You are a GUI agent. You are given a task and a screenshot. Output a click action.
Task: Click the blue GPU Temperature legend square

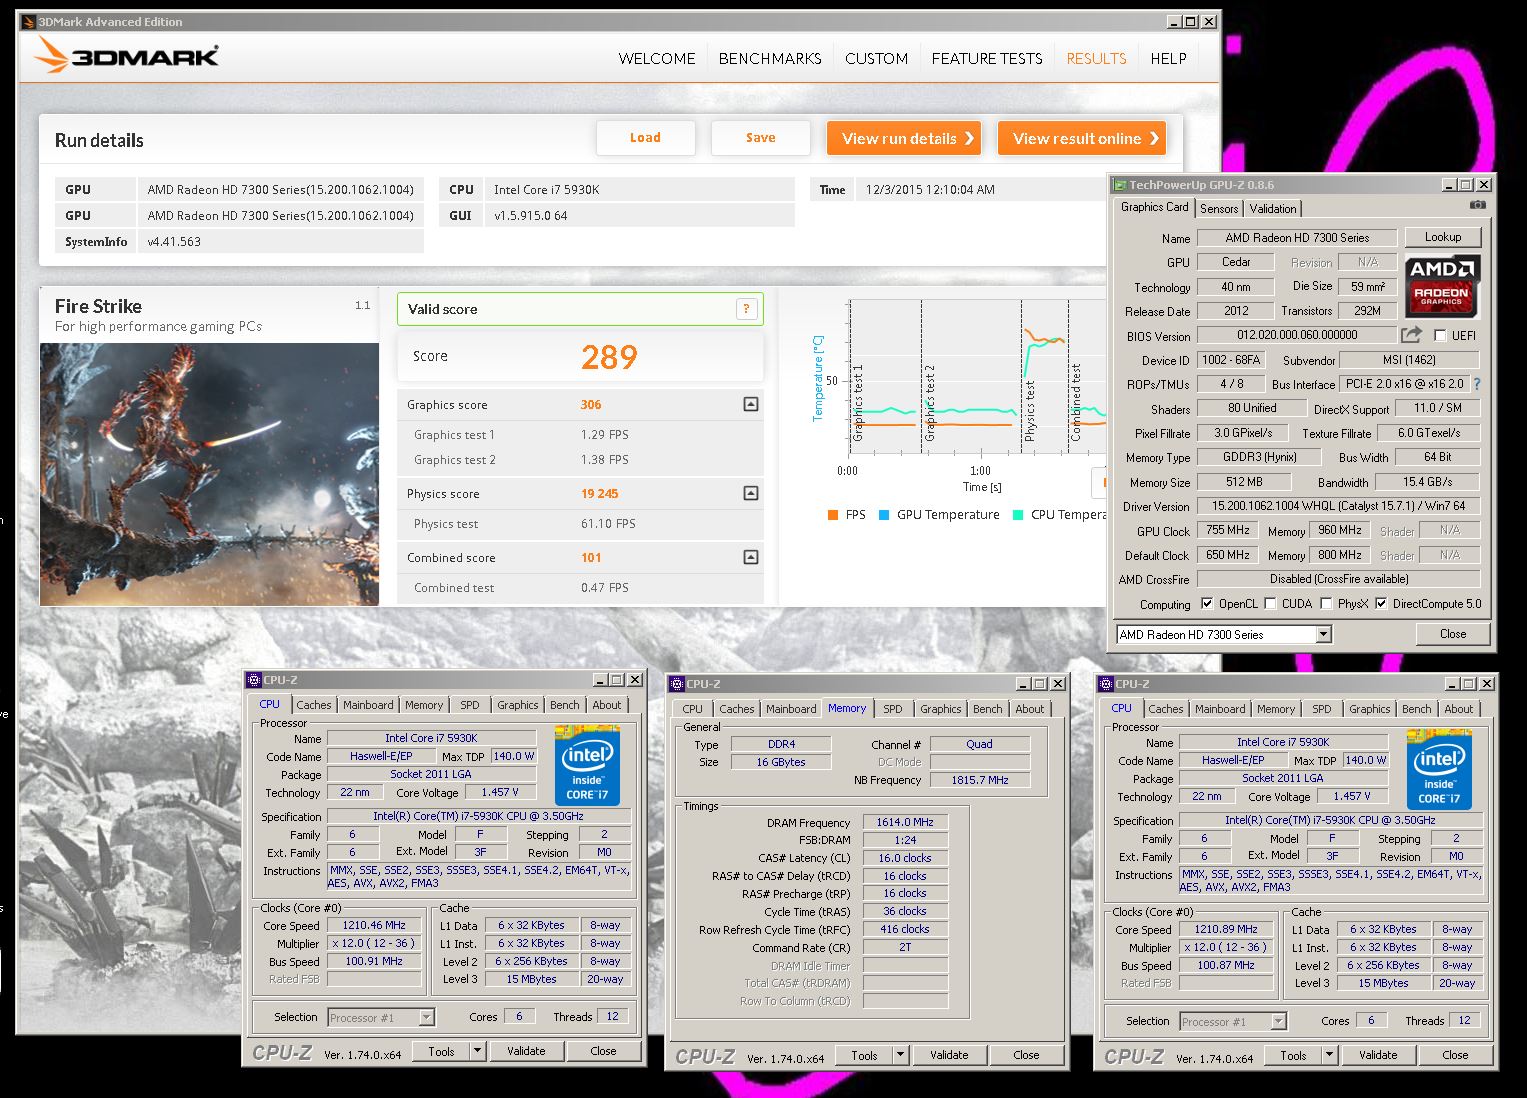pyautogui.click(x=884, y=515)
